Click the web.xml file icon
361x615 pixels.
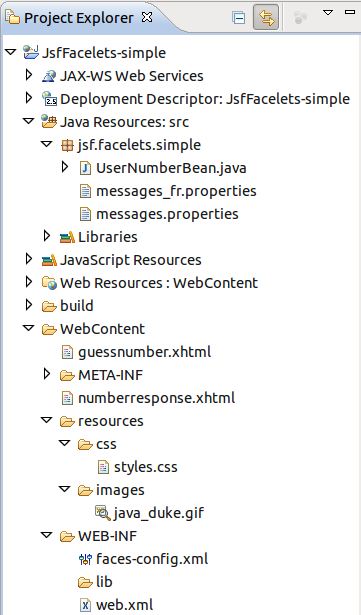(x=85, y=605)
